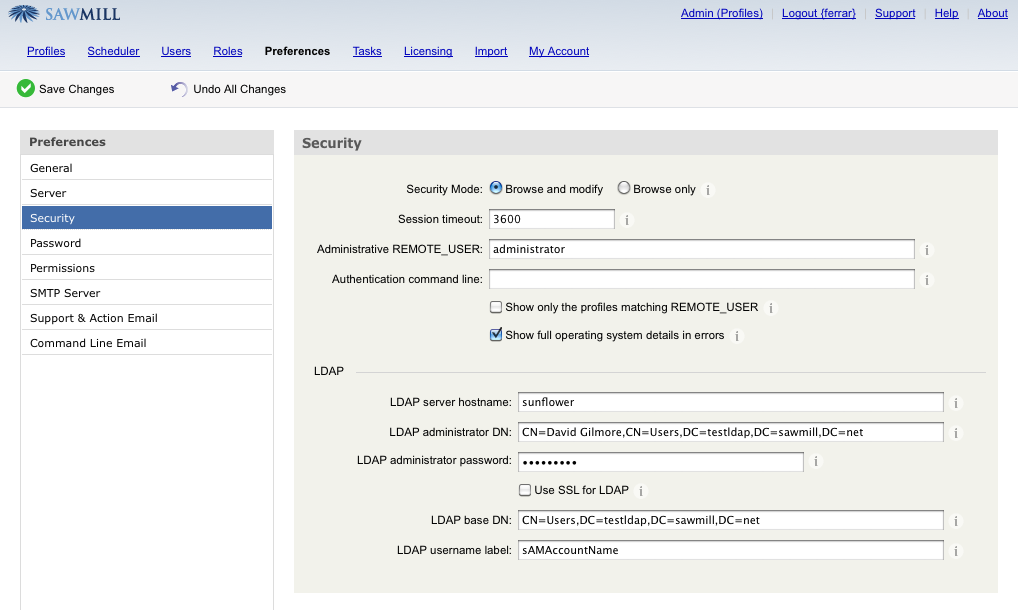
Task: Click the LDAP base DN input field
Action: pos(730,520)
